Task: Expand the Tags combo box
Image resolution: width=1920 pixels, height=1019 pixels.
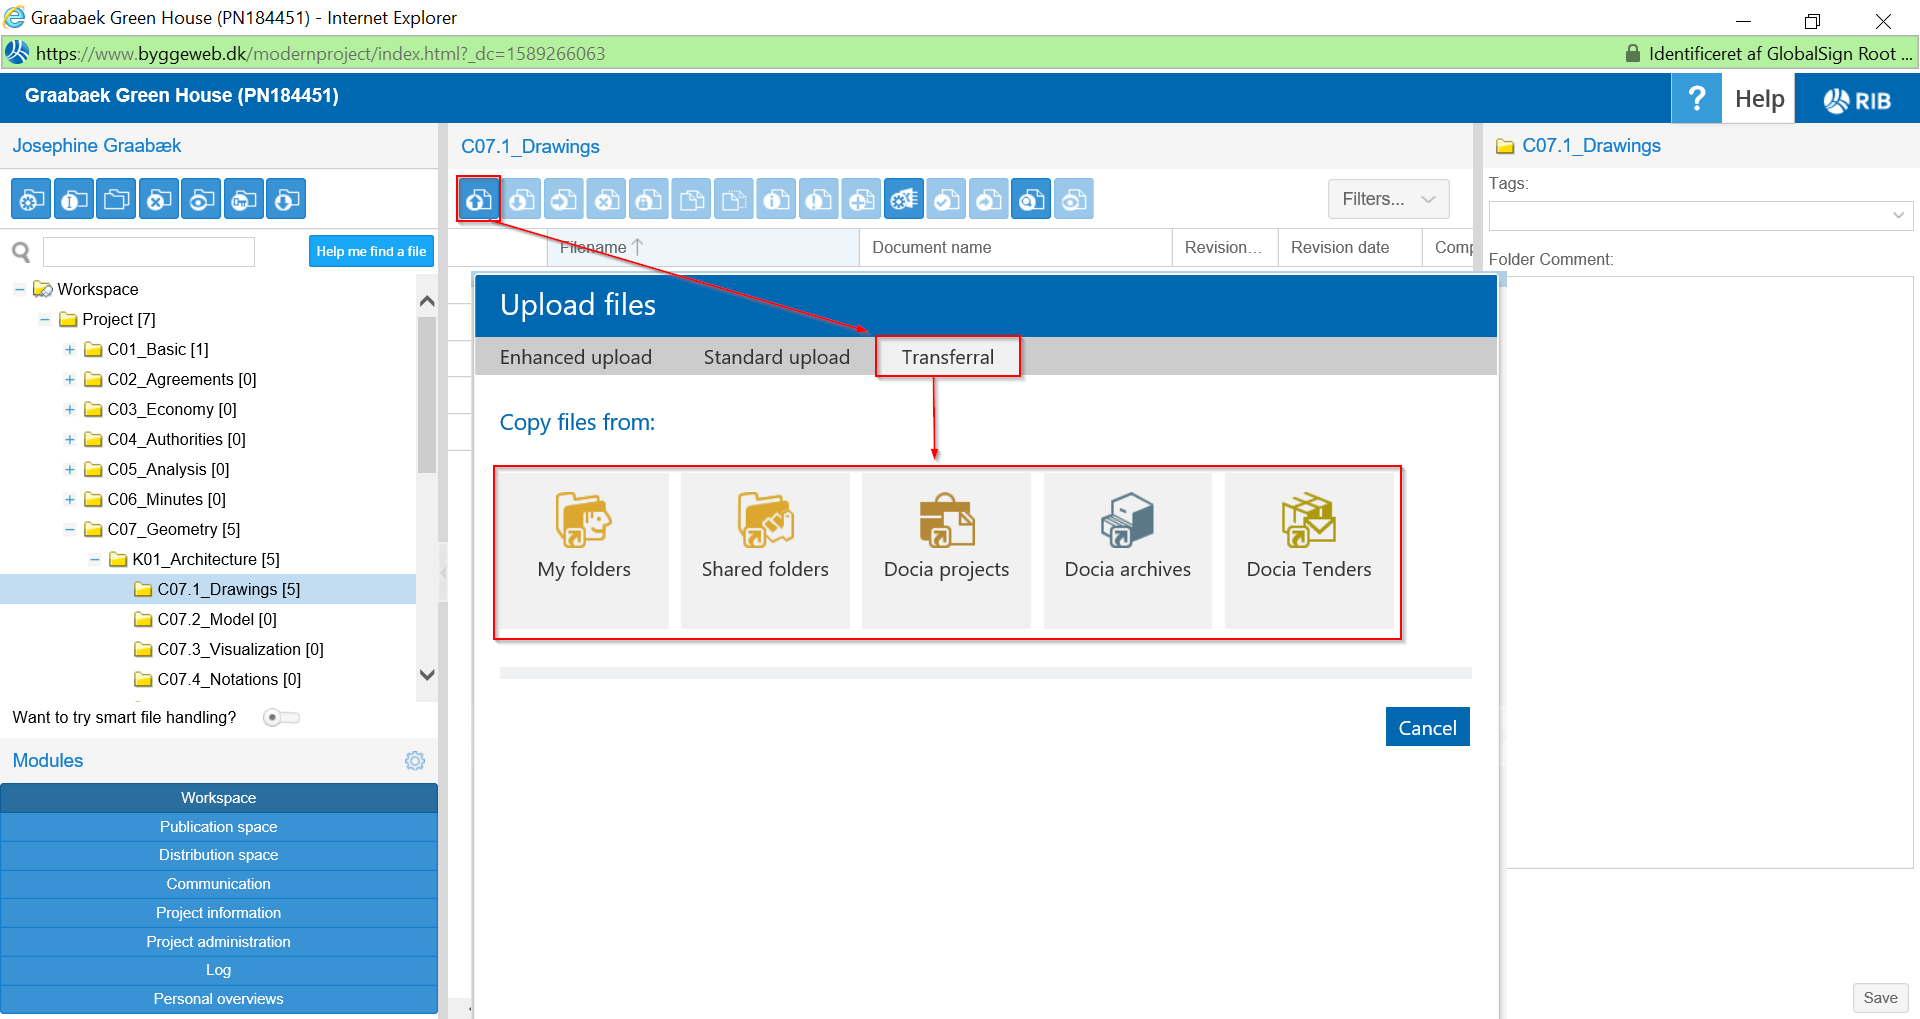Action: (1898, 216)
